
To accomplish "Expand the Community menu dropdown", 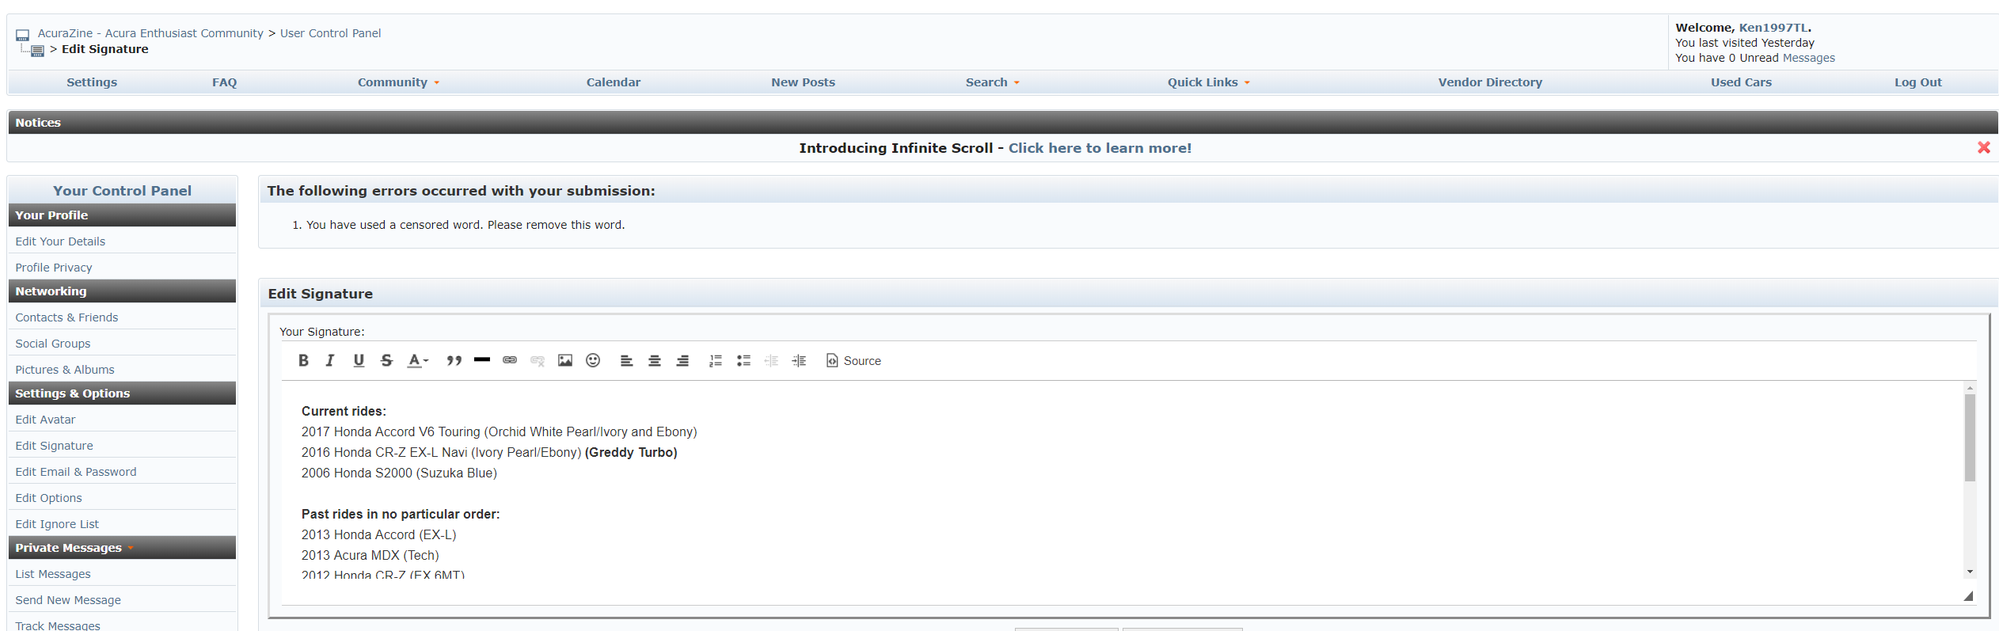I will pos(398,83).
